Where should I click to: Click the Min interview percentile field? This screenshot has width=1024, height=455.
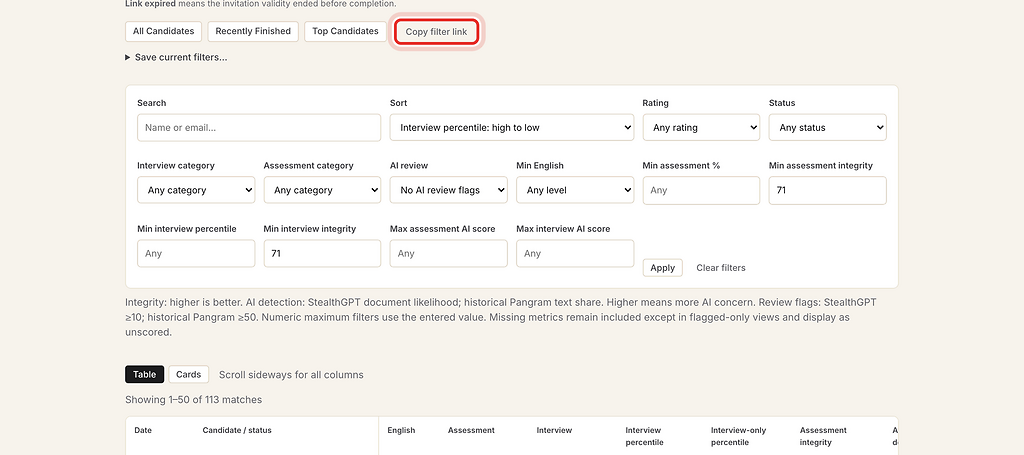196,253
